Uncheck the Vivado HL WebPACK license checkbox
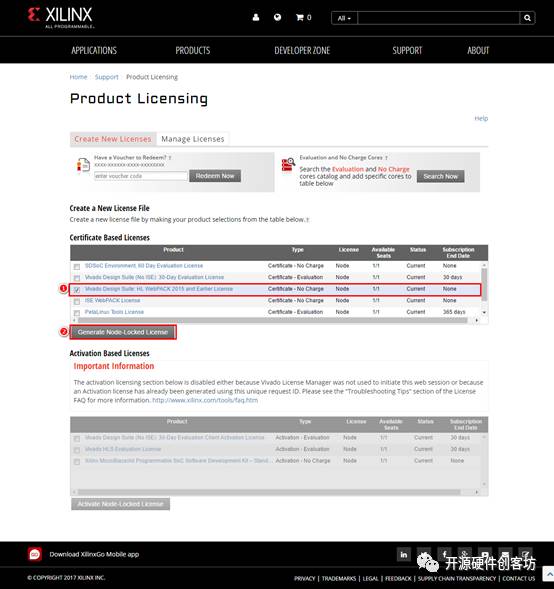The width and height of the screenshot is (554, 589). [77, 290]
